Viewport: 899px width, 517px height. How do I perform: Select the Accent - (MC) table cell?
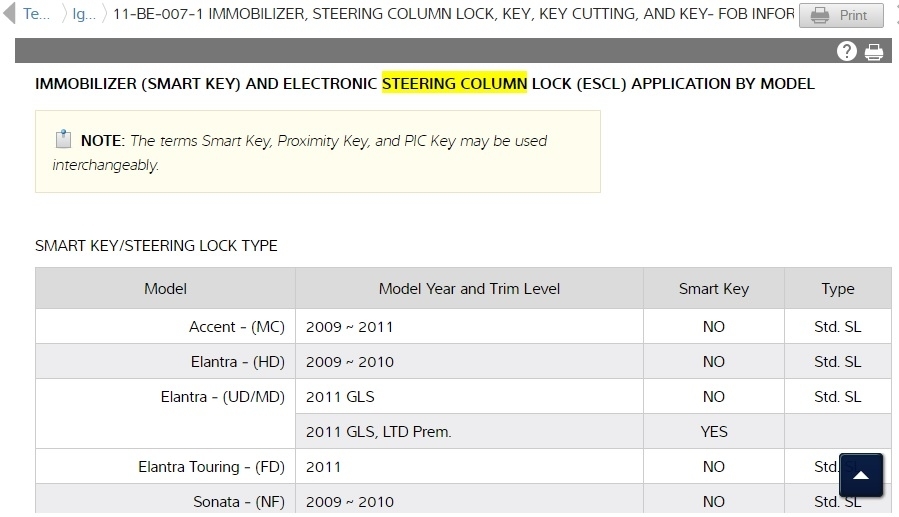(x=237, y=327)
